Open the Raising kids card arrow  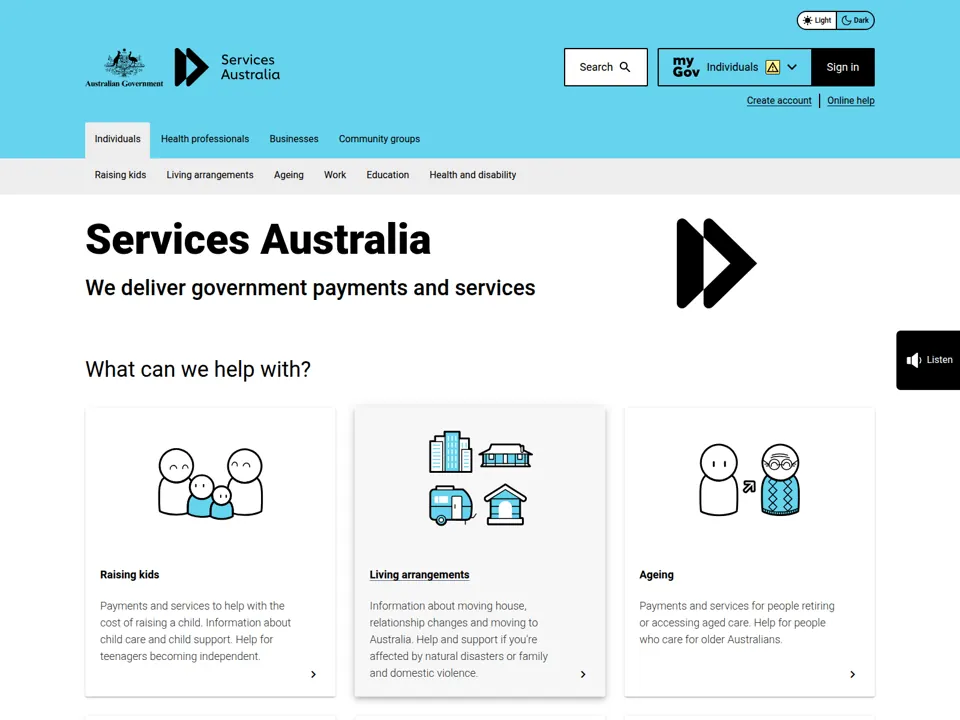coord(313,674)
